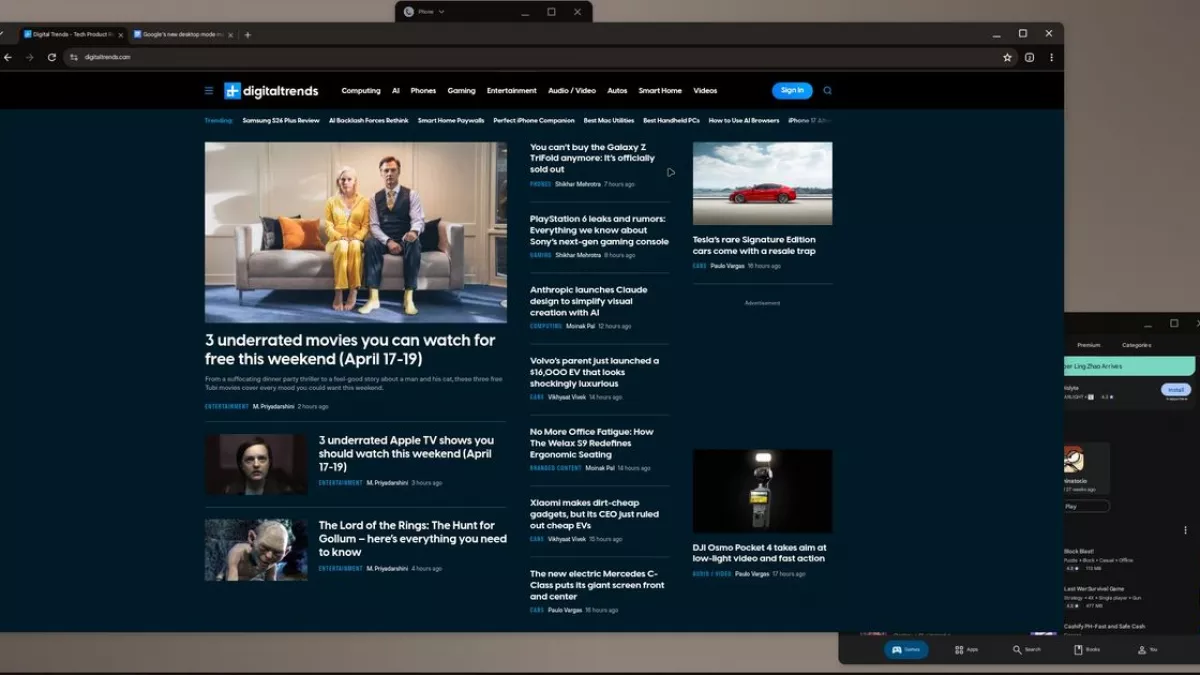
Task: Install the featured Play Store game
Action: click(1176, 390)
